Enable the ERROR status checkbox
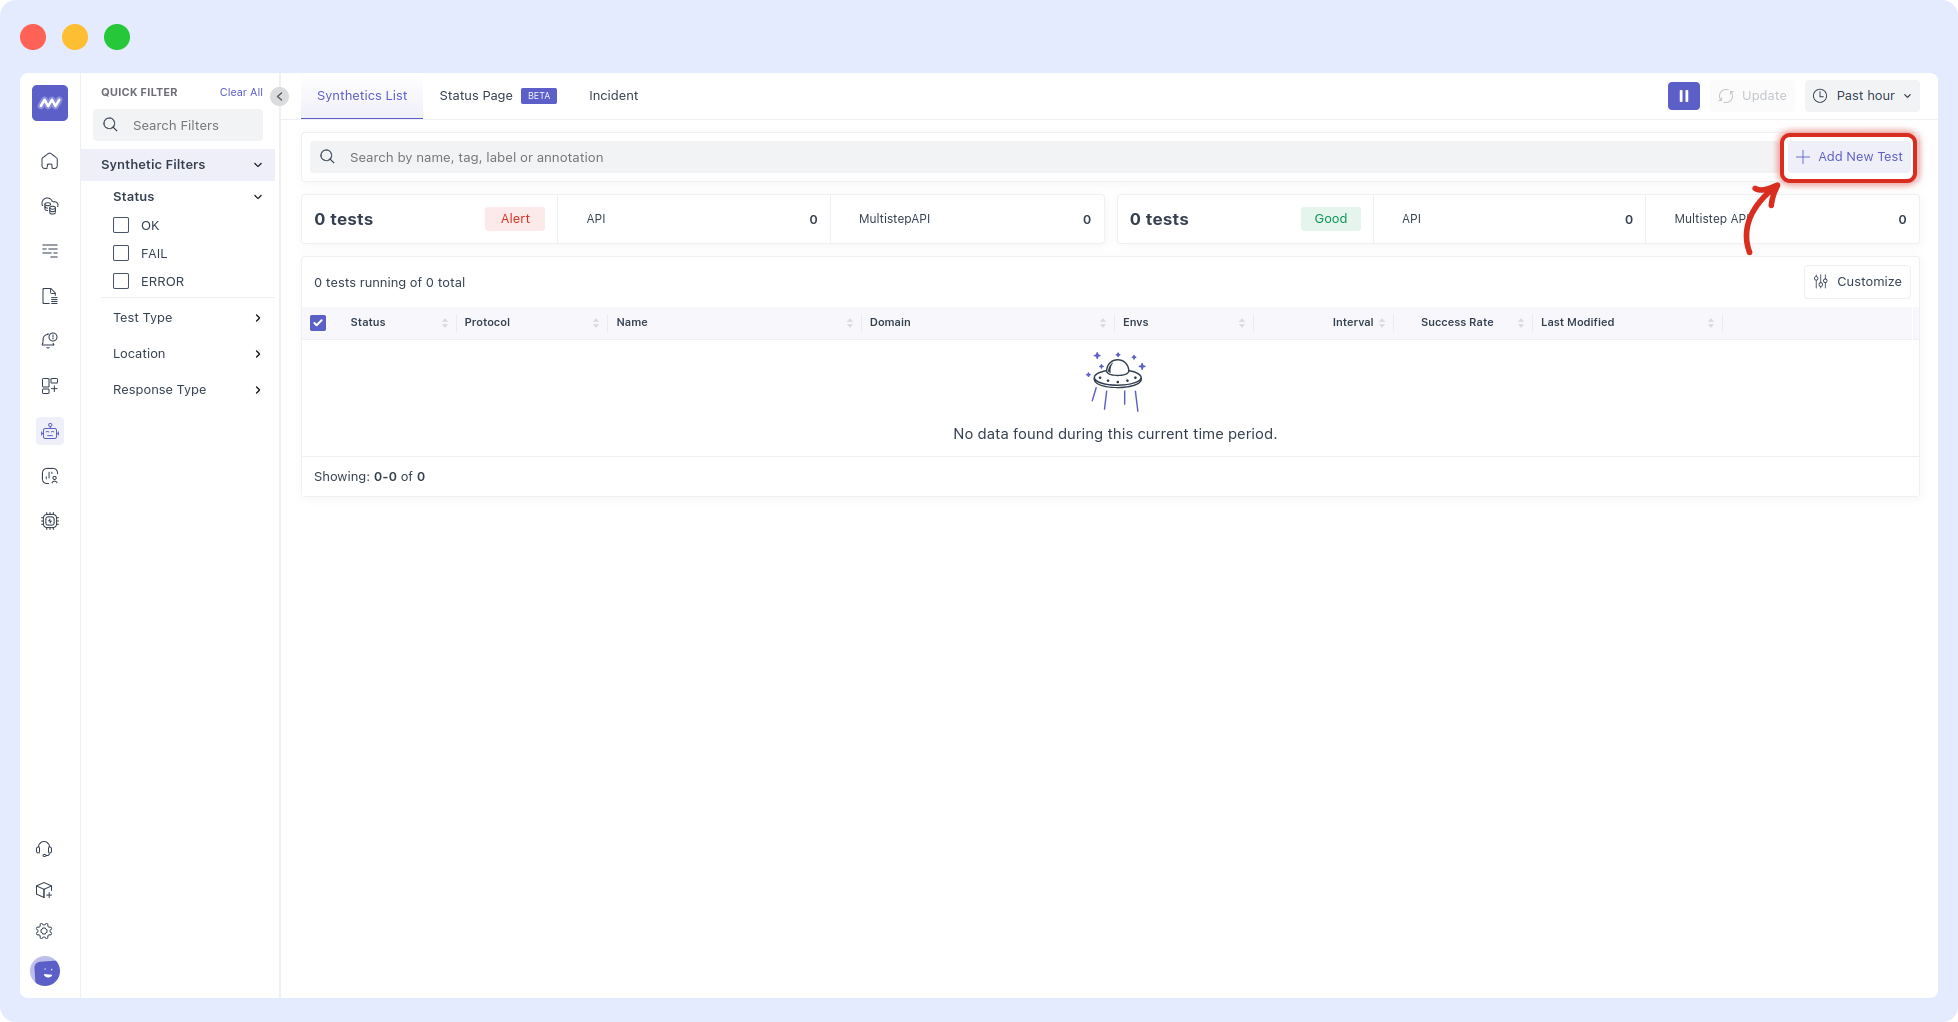Viewport: 1958px width, 1022px height. (x=121, y=281)
